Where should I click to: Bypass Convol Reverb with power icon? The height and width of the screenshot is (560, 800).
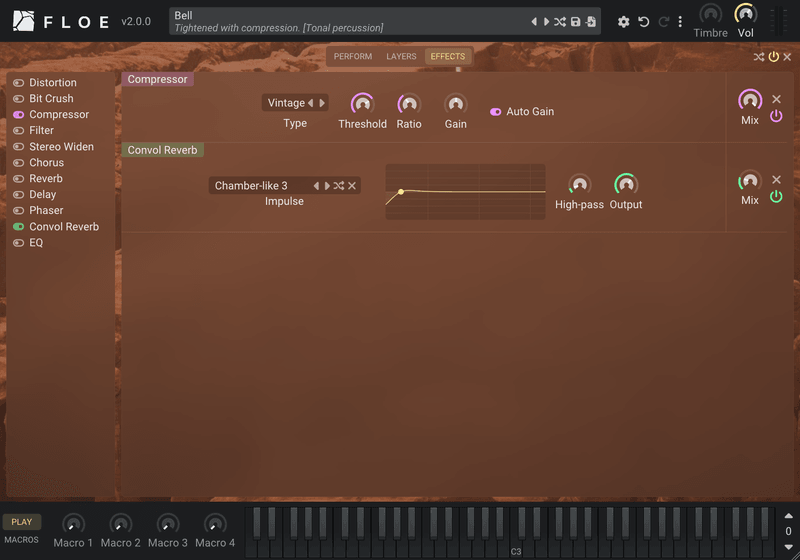click(x=776, y=196)
